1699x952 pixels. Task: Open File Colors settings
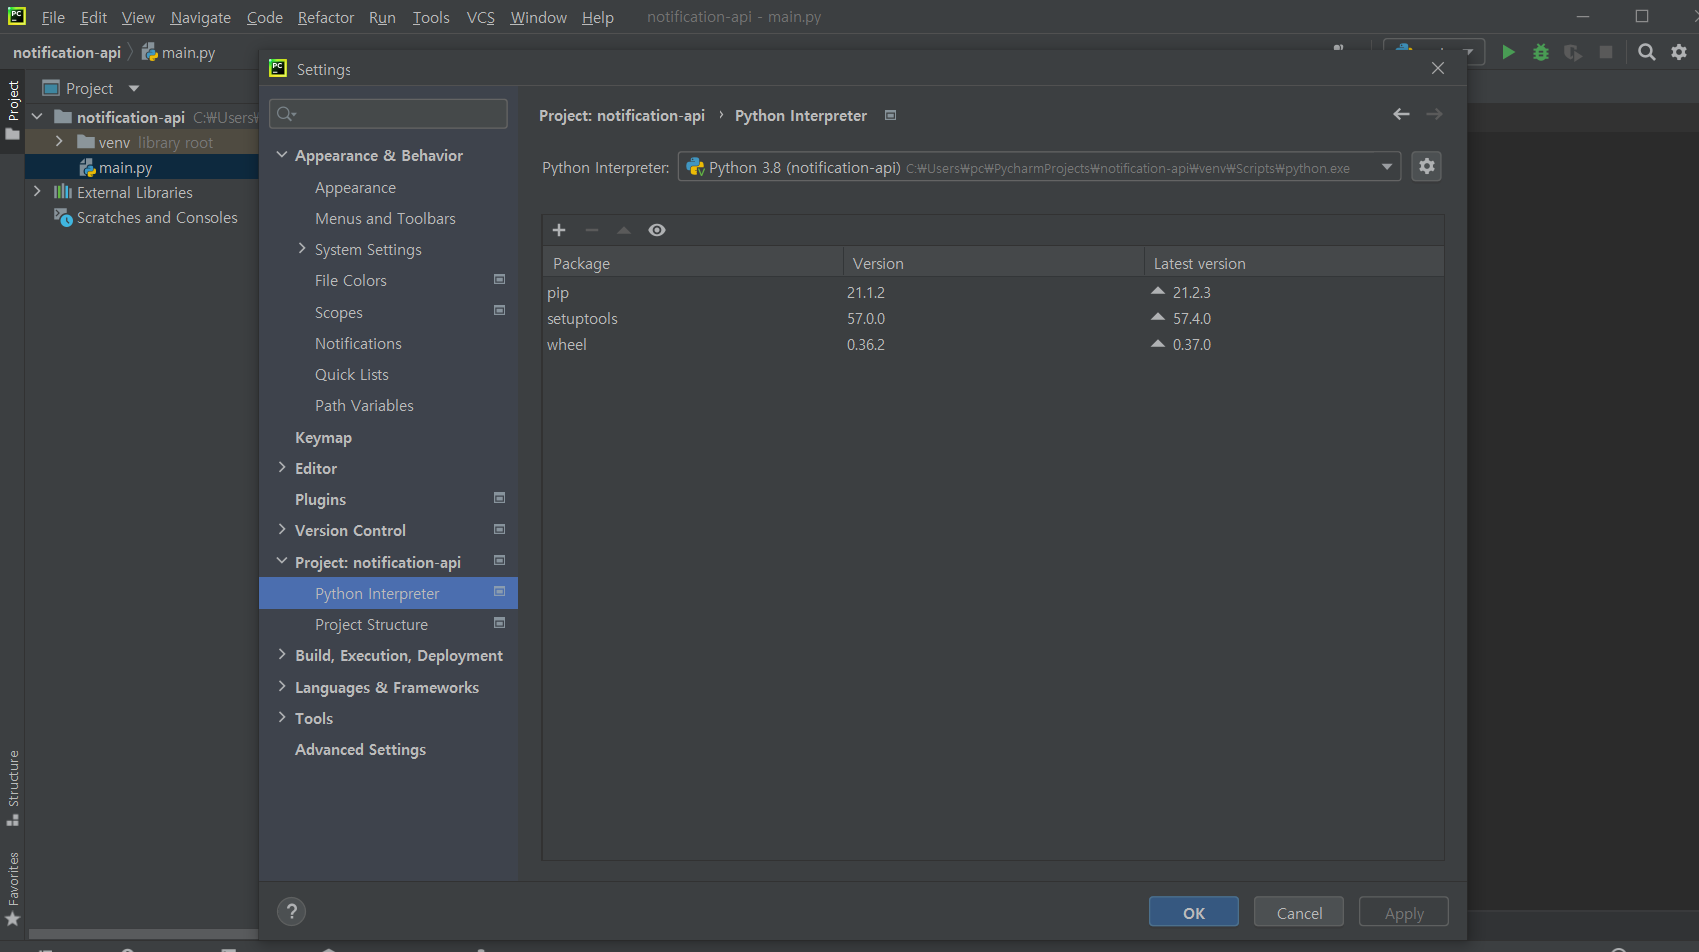click(x=350, y=281)
